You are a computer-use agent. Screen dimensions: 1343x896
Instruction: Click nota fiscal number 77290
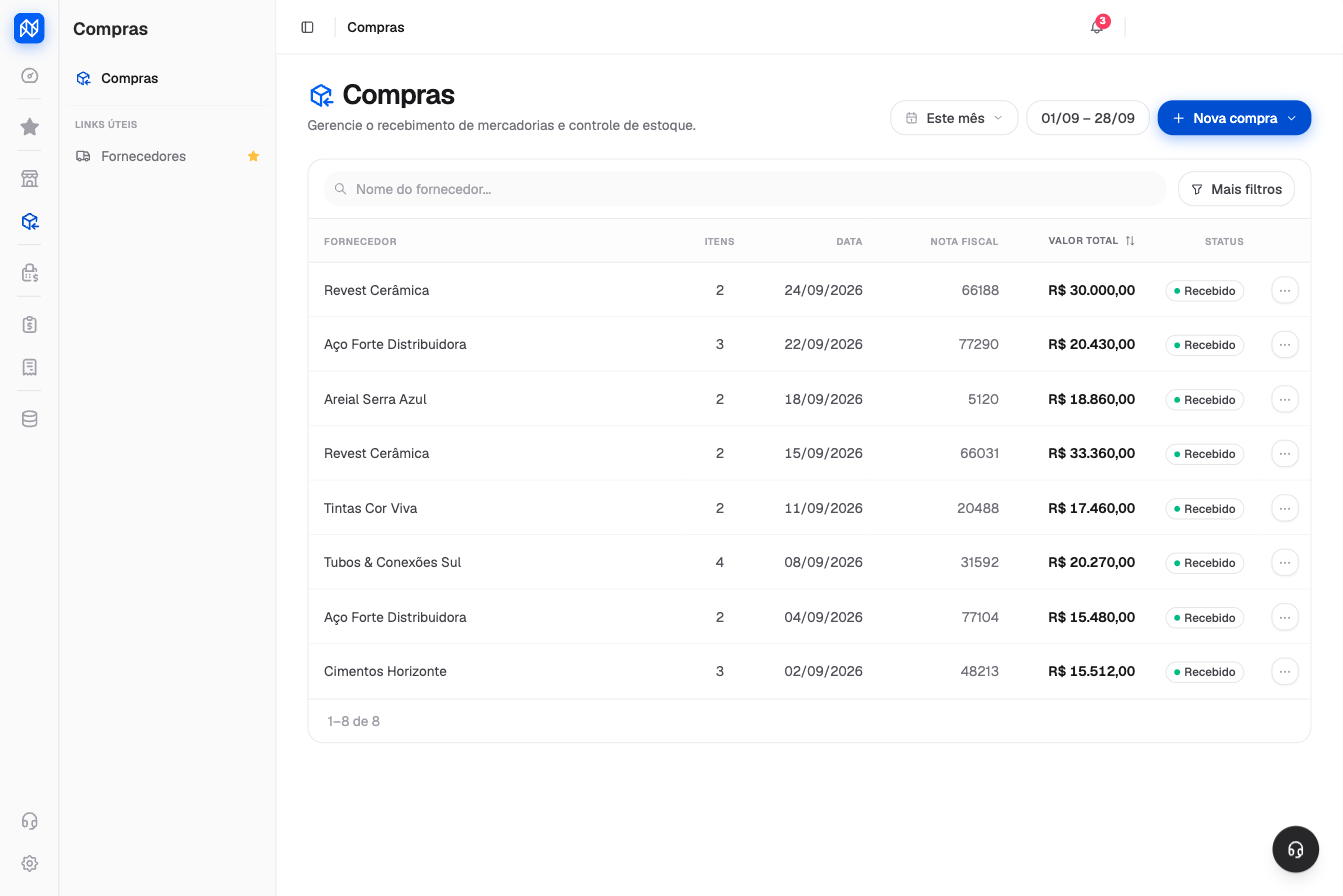[978, 344]
